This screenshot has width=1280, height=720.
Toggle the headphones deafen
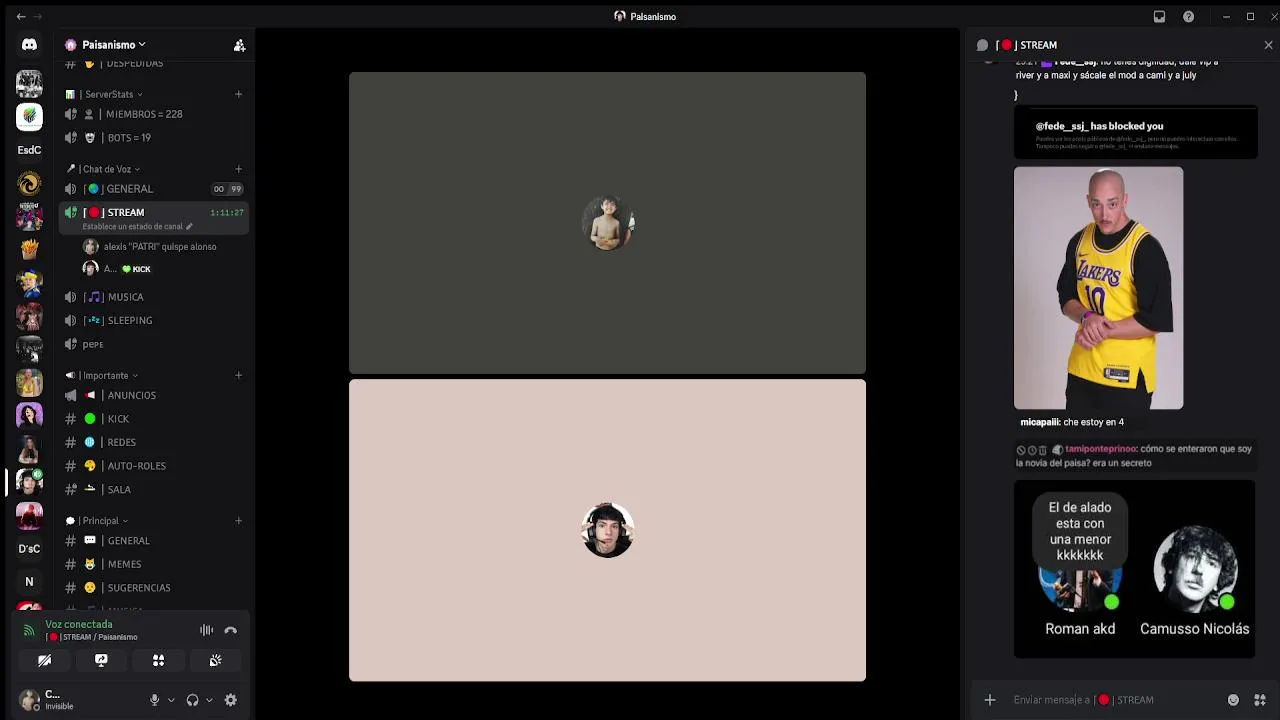[x=192, y=700]
